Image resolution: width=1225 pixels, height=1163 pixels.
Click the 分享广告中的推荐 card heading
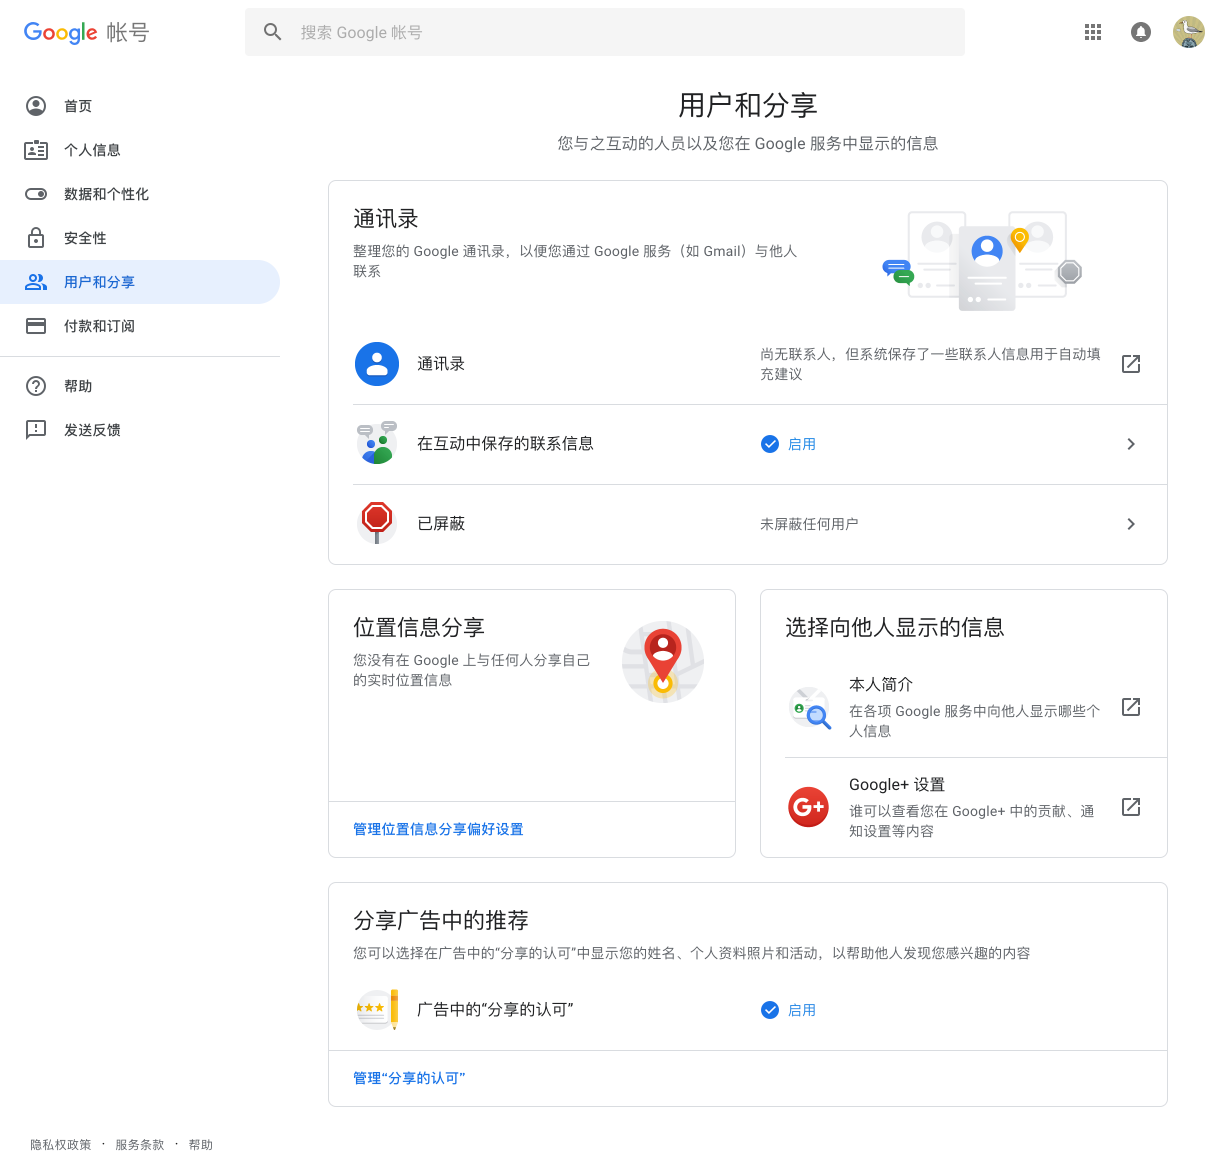coord(441,920)
